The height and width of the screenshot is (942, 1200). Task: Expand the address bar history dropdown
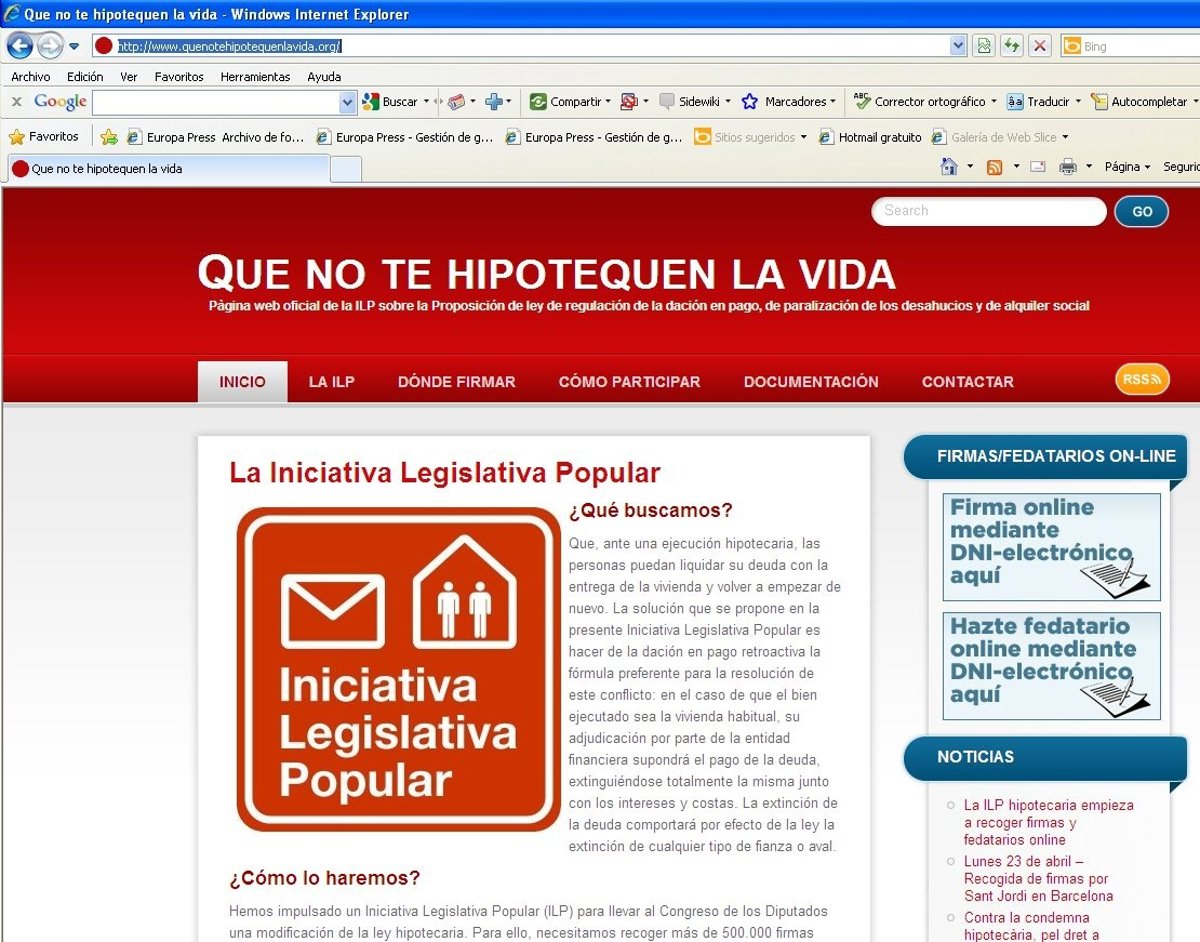[958, 46]
